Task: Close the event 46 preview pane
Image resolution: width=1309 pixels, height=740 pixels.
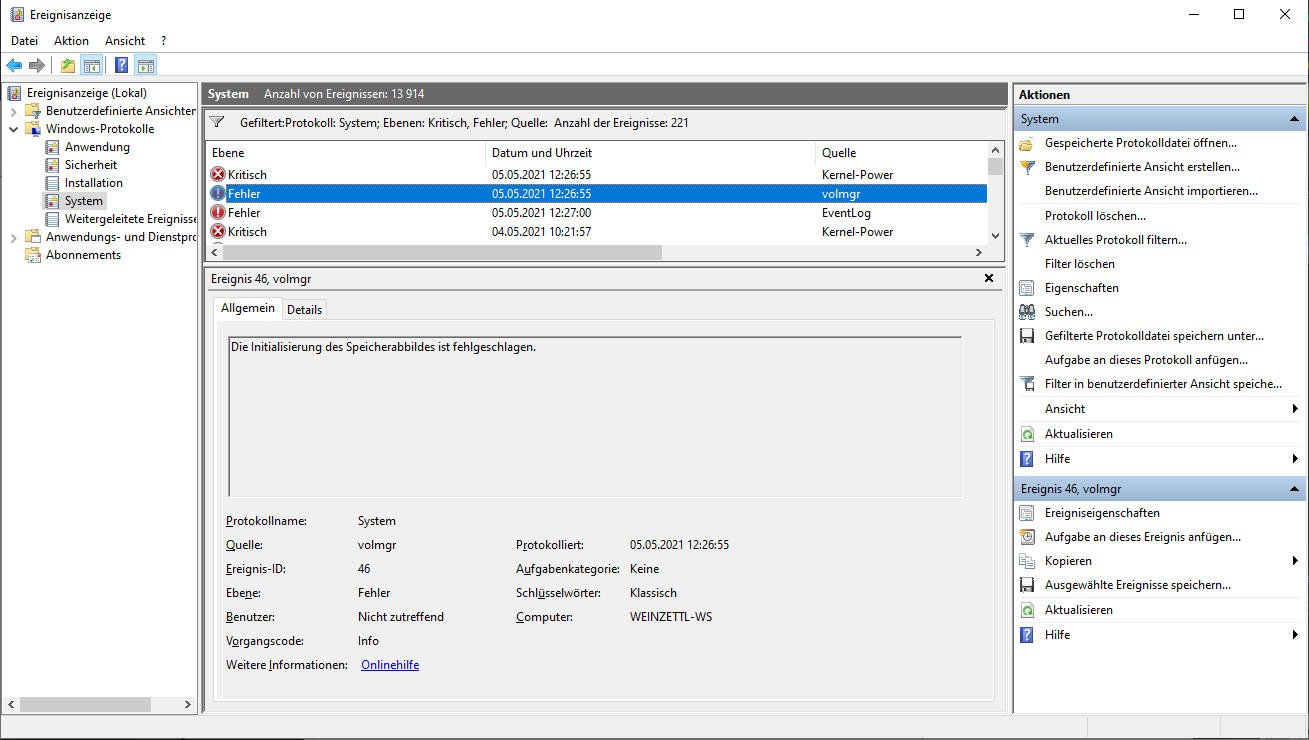Action: (x=989, y=279)
